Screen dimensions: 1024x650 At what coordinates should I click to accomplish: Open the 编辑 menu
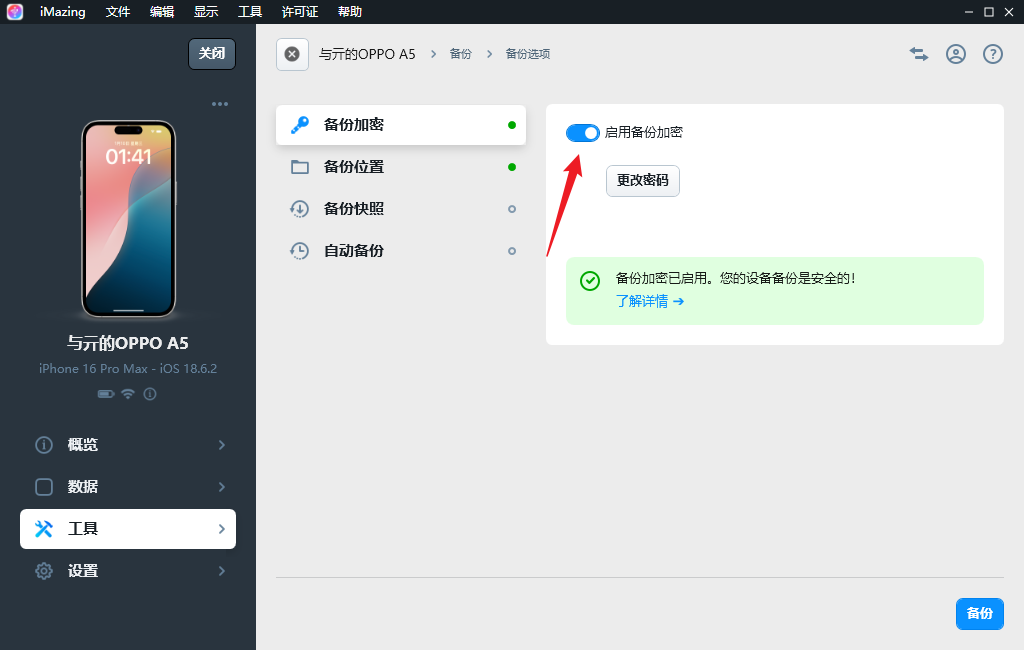coord(162,12)
